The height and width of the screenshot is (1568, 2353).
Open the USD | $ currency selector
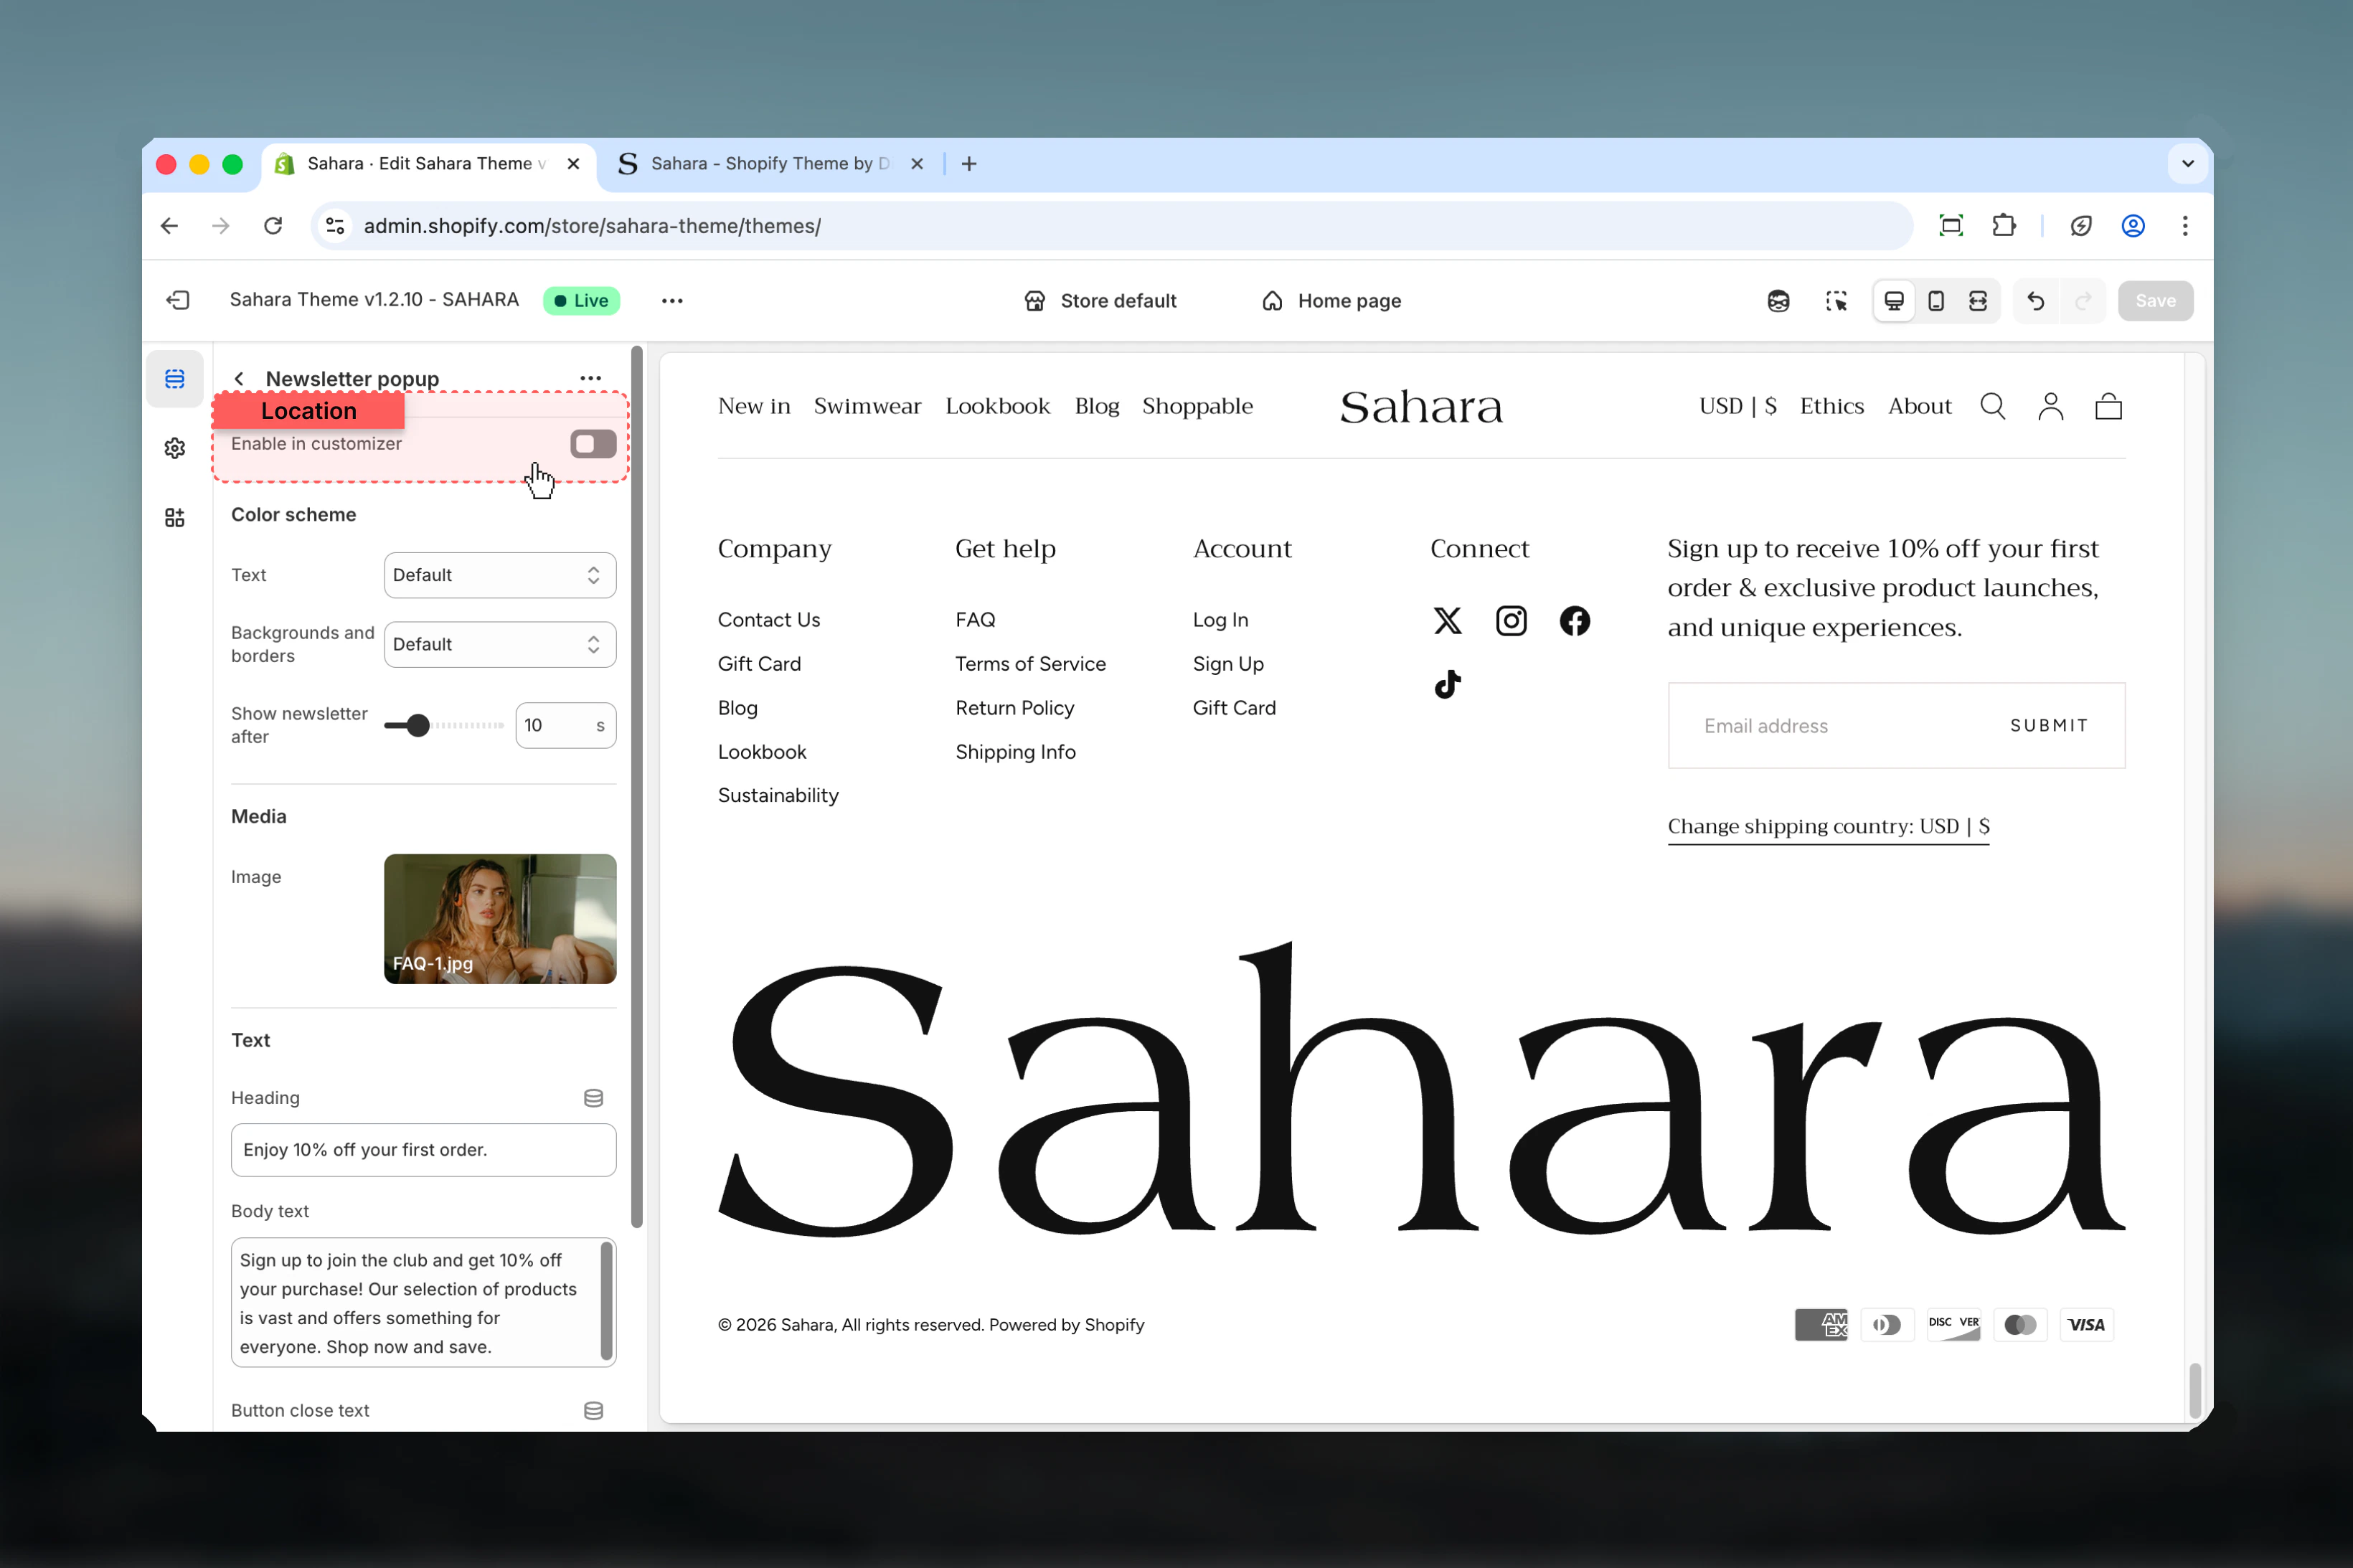click(1738, 406)
